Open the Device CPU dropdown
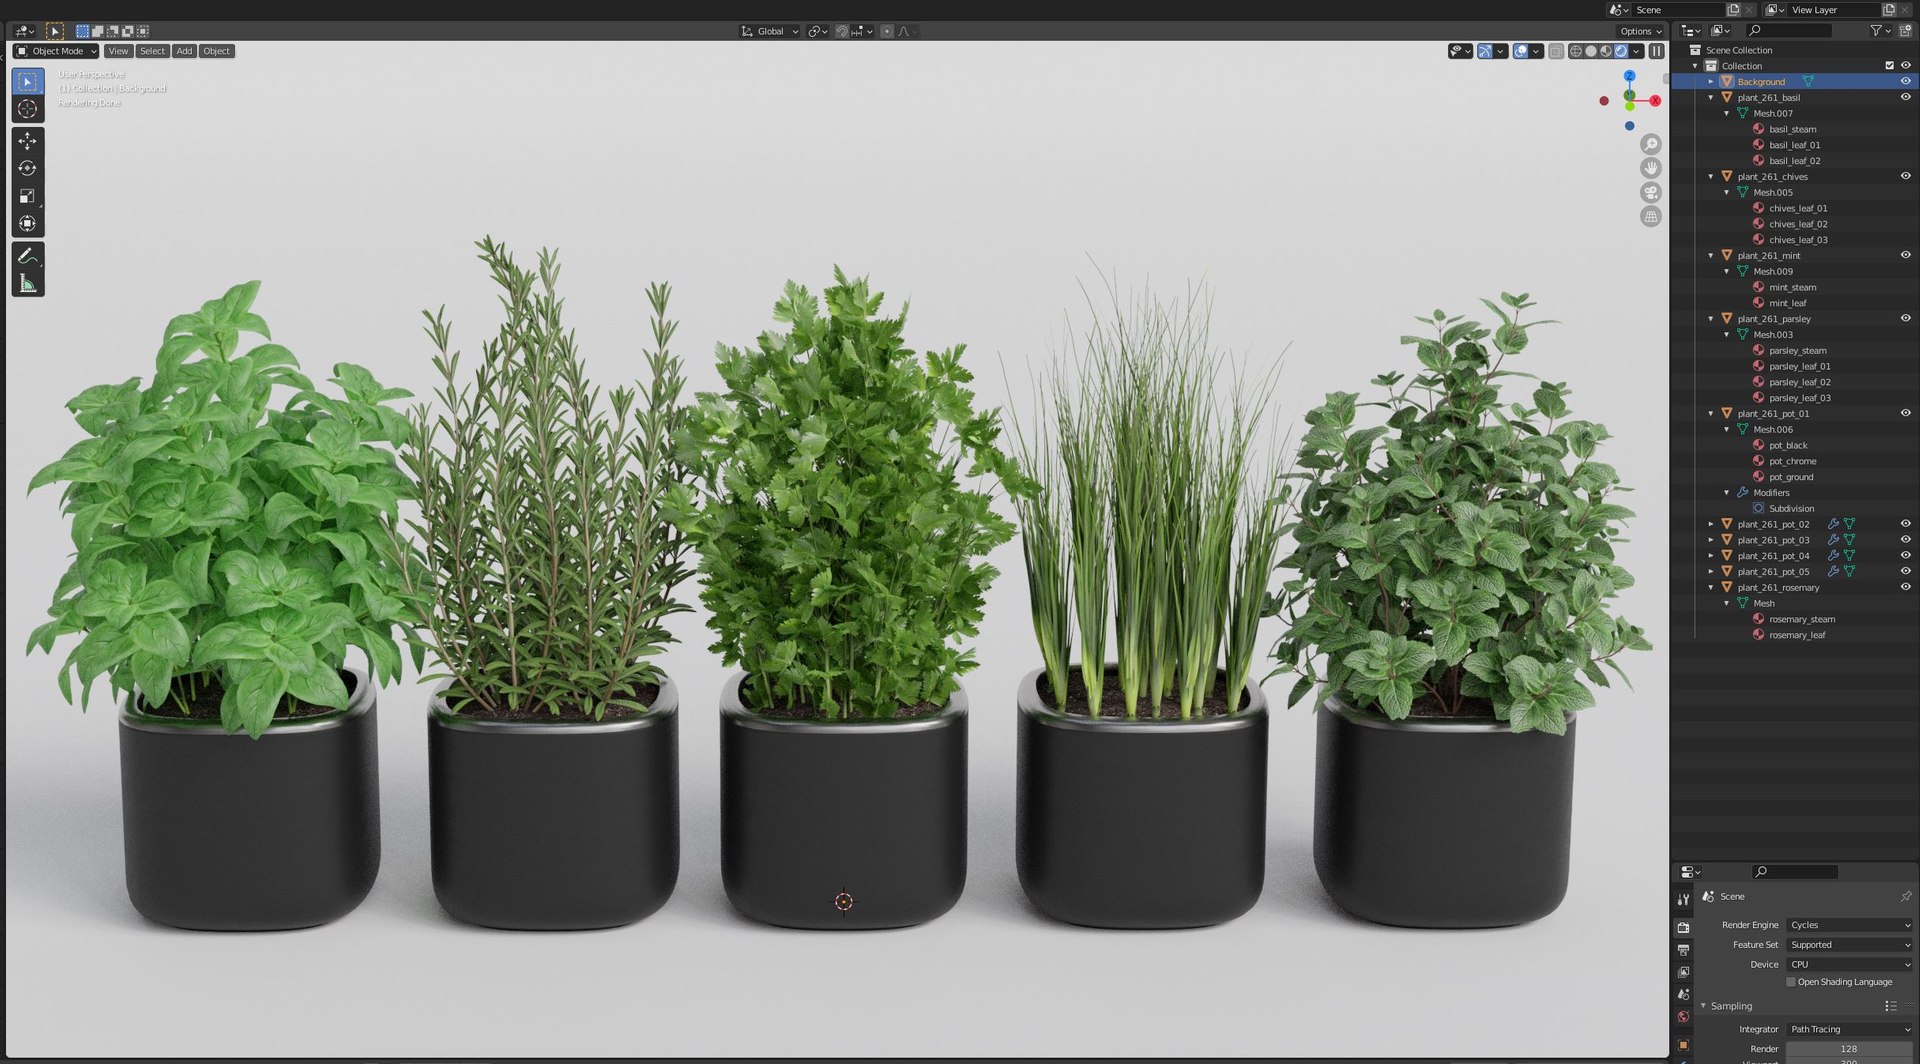The height and width of the screenshot is (1064, 1920). [1850, 965]
